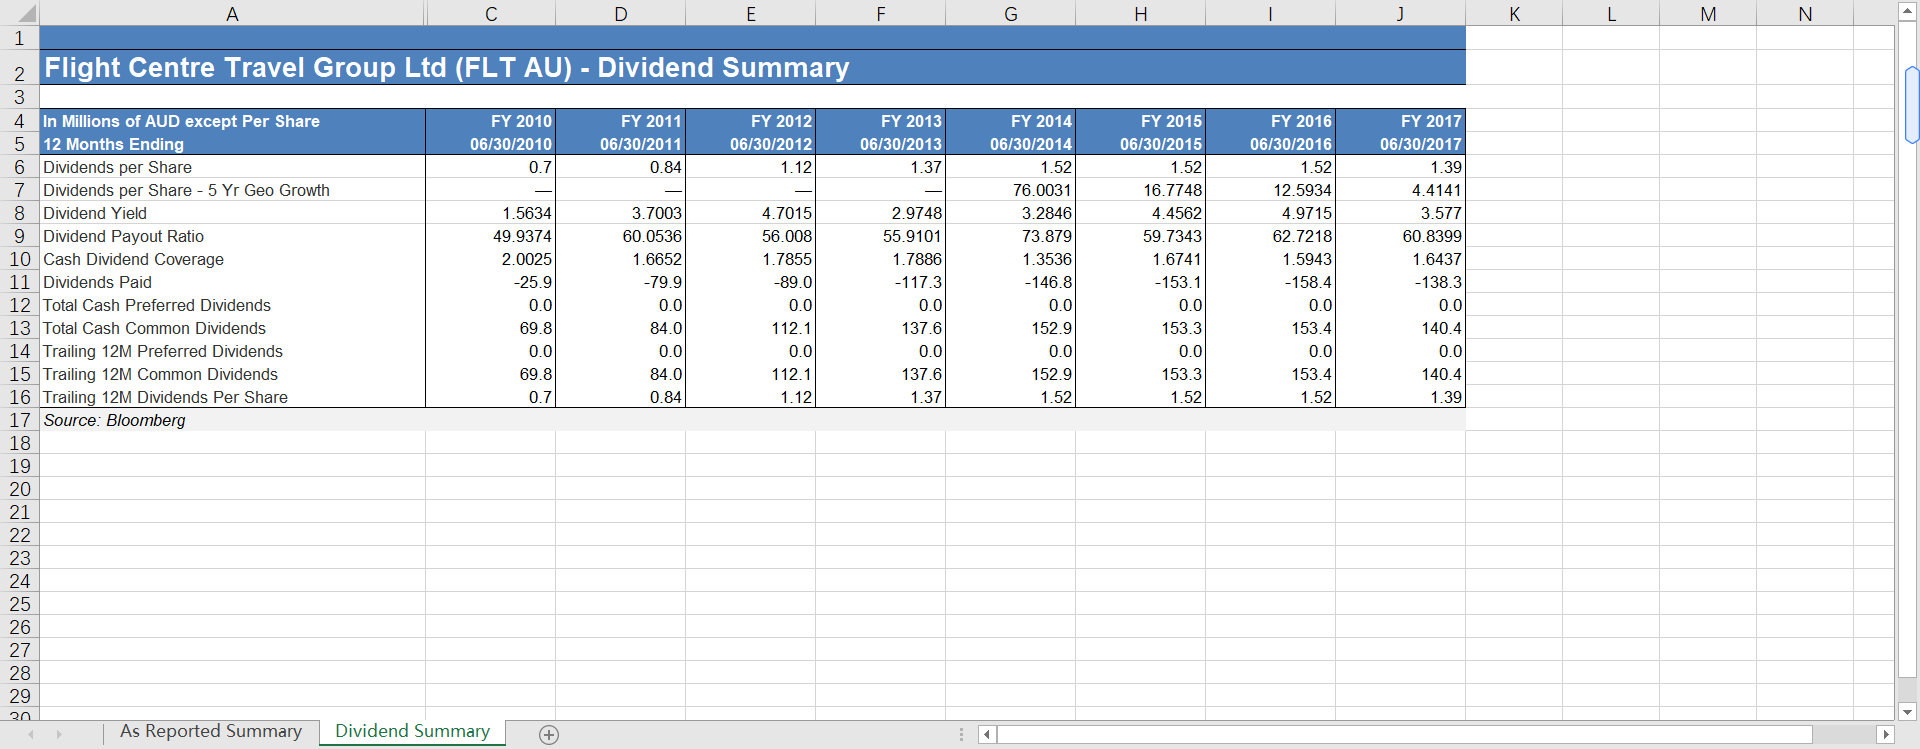The width and height of the screenshot is (1920, 749).
Task: Click the -117.3 dividends paid value
Action: point(881,282)
